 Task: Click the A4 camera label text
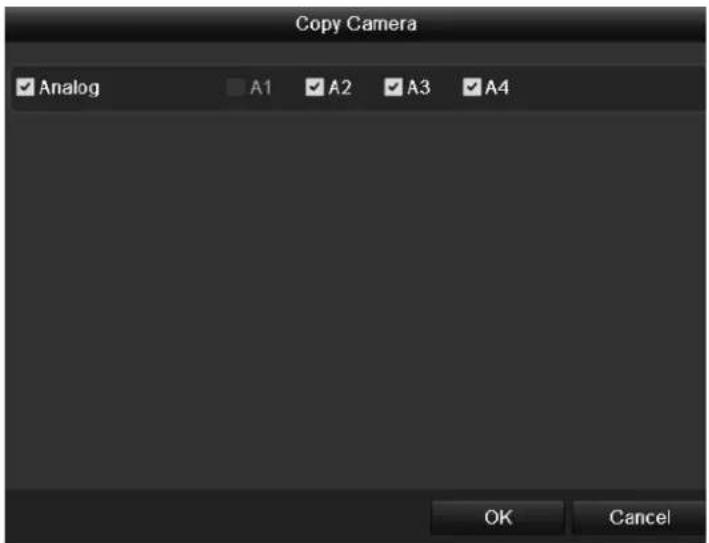point(497,87)
